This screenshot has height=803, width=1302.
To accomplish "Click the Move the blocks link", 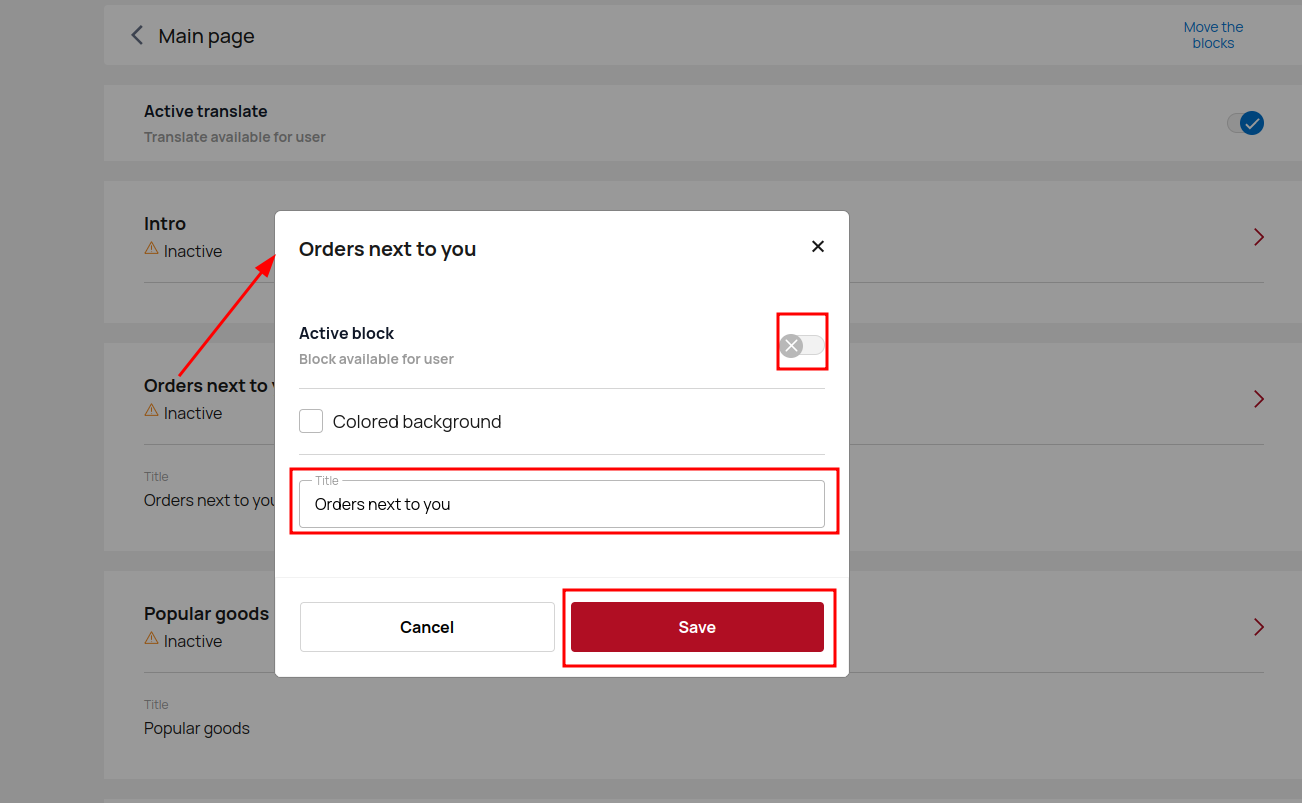I will [x=1213, y=35].
